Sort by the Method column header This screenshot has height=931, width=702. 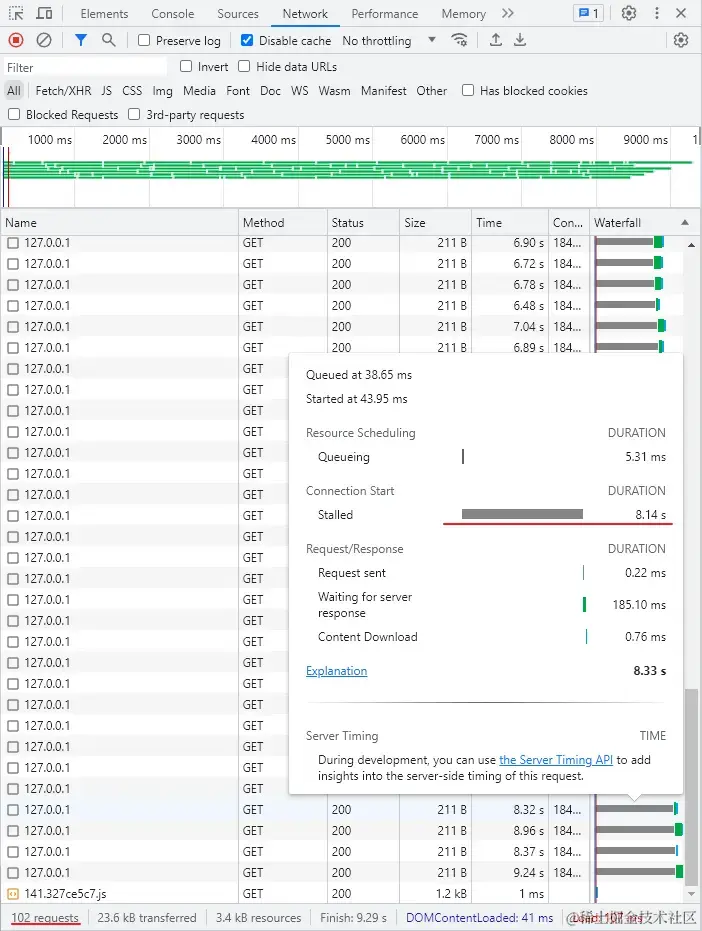pos(283,223)
